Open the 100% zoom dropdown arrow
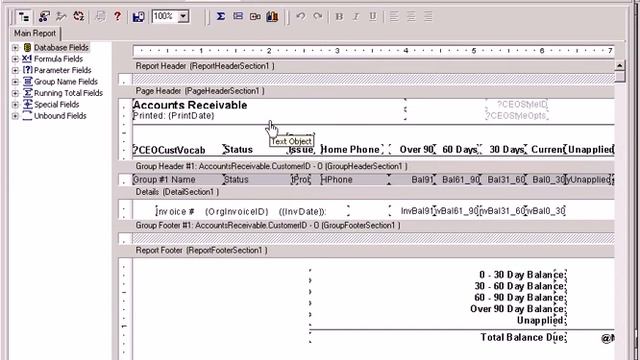Screen dimensions: 640x360 [184, 17]
